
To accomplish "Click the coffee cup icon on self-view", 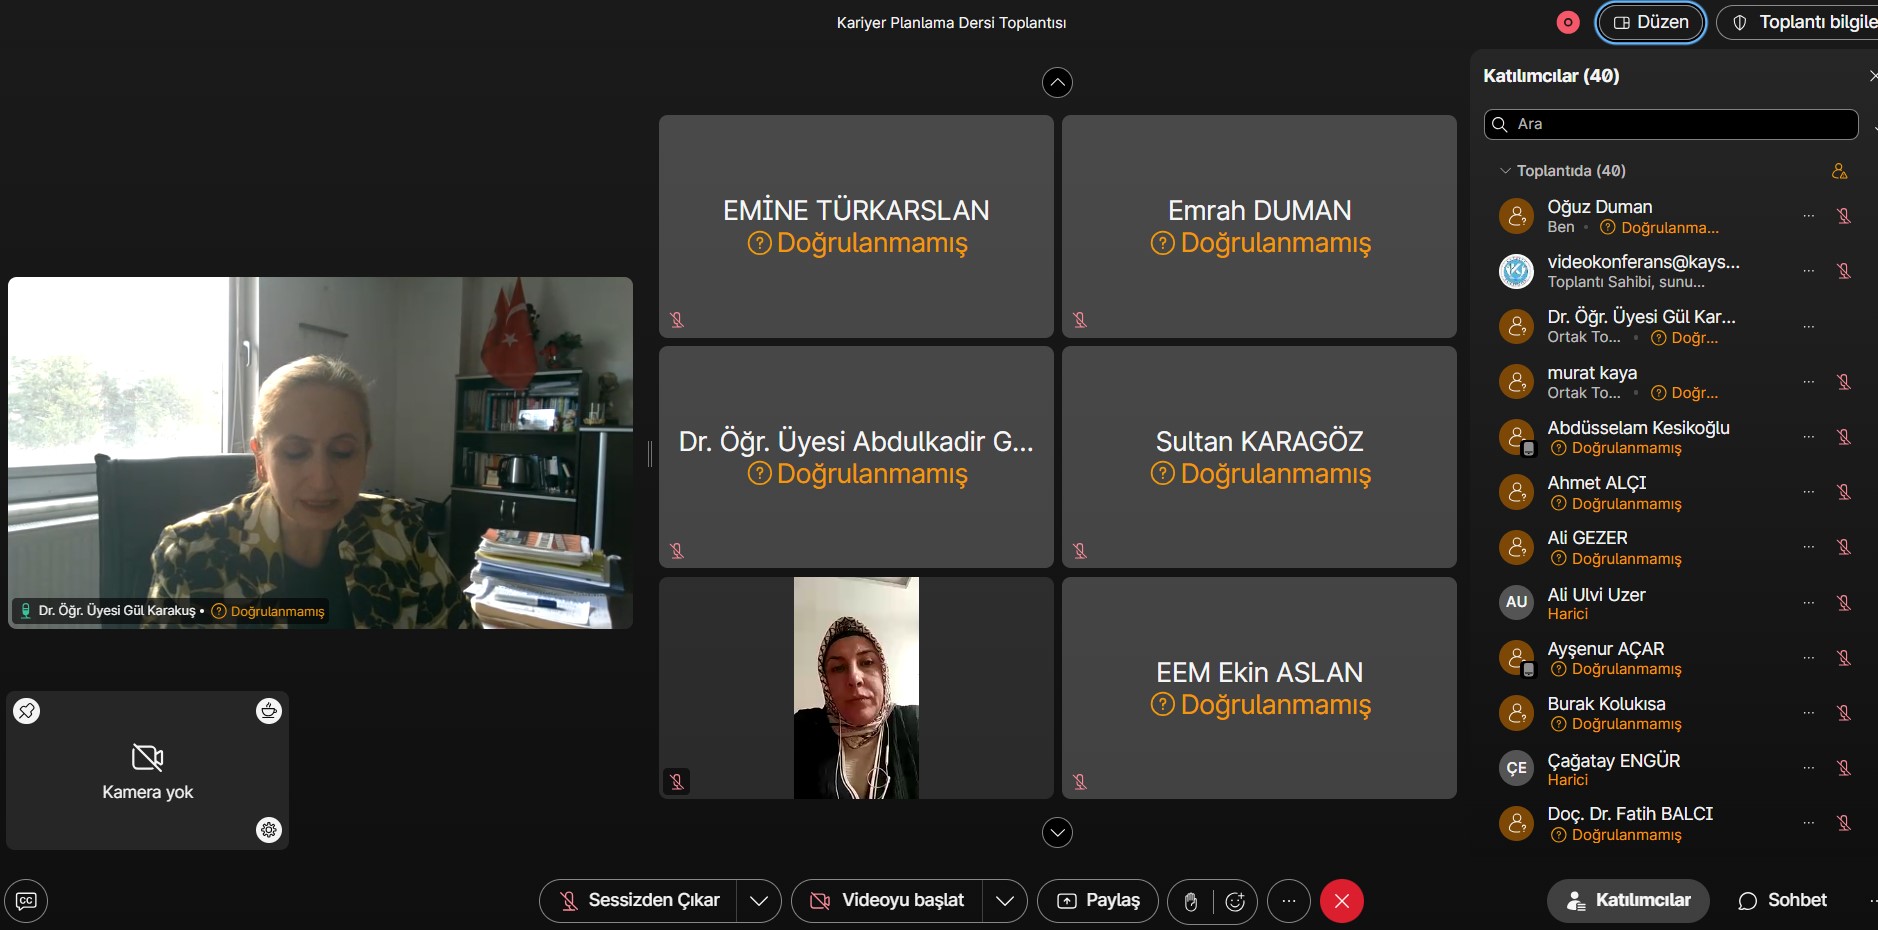I will [269, 711].
